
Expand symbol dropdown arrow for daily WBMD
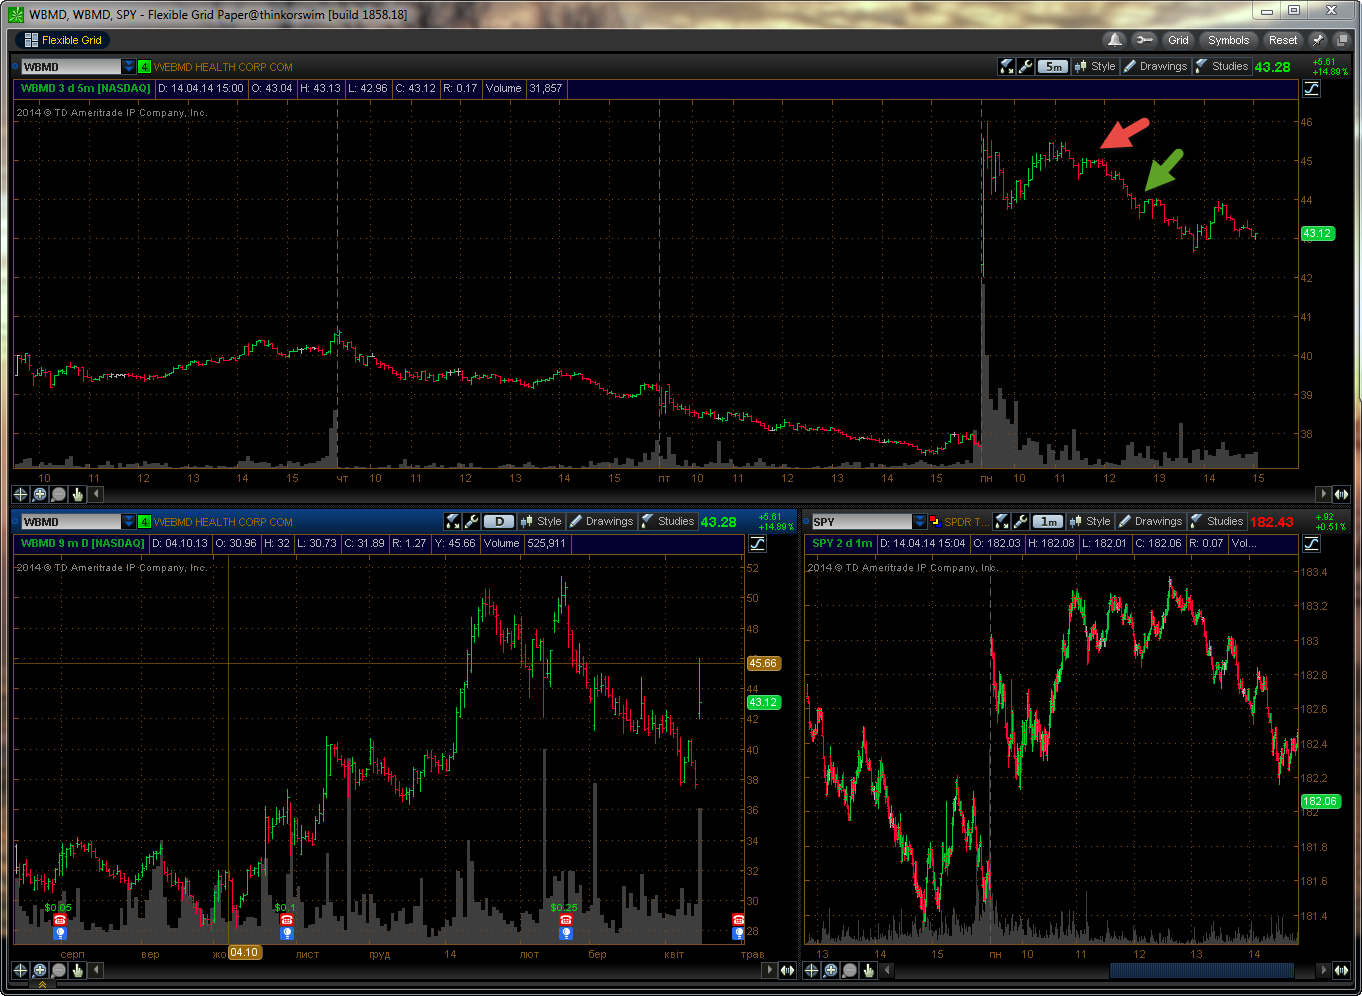pos(128,522)
